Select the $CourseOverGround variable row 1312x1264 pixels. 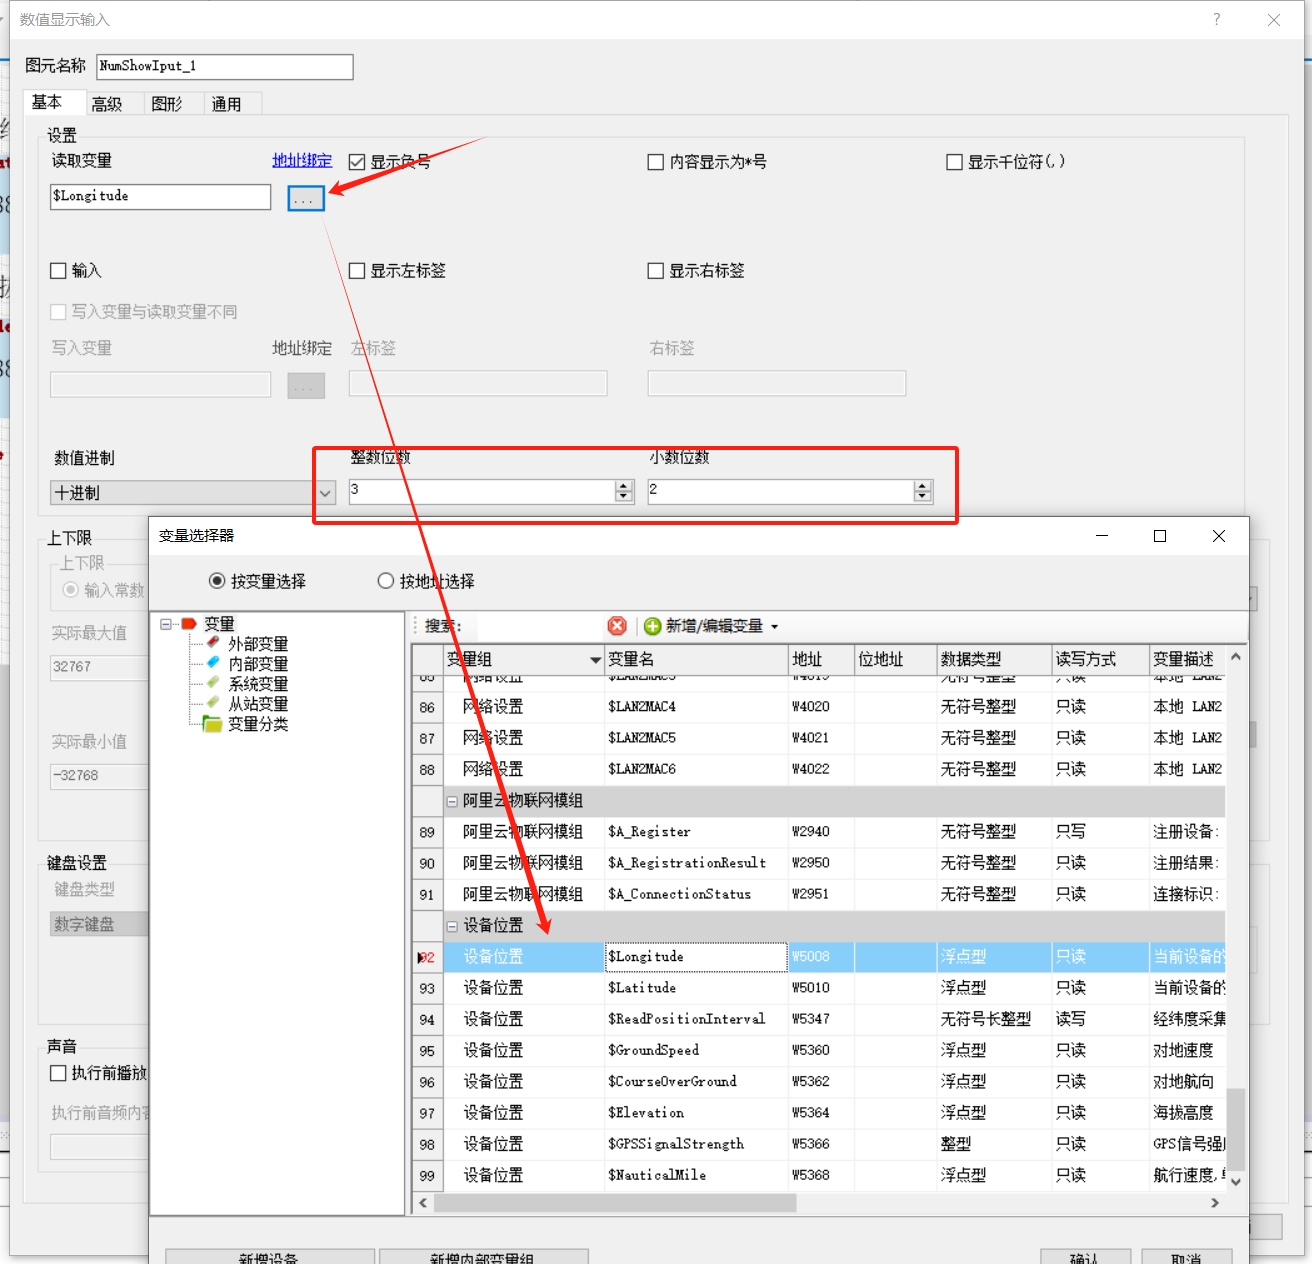(820, 1082)
